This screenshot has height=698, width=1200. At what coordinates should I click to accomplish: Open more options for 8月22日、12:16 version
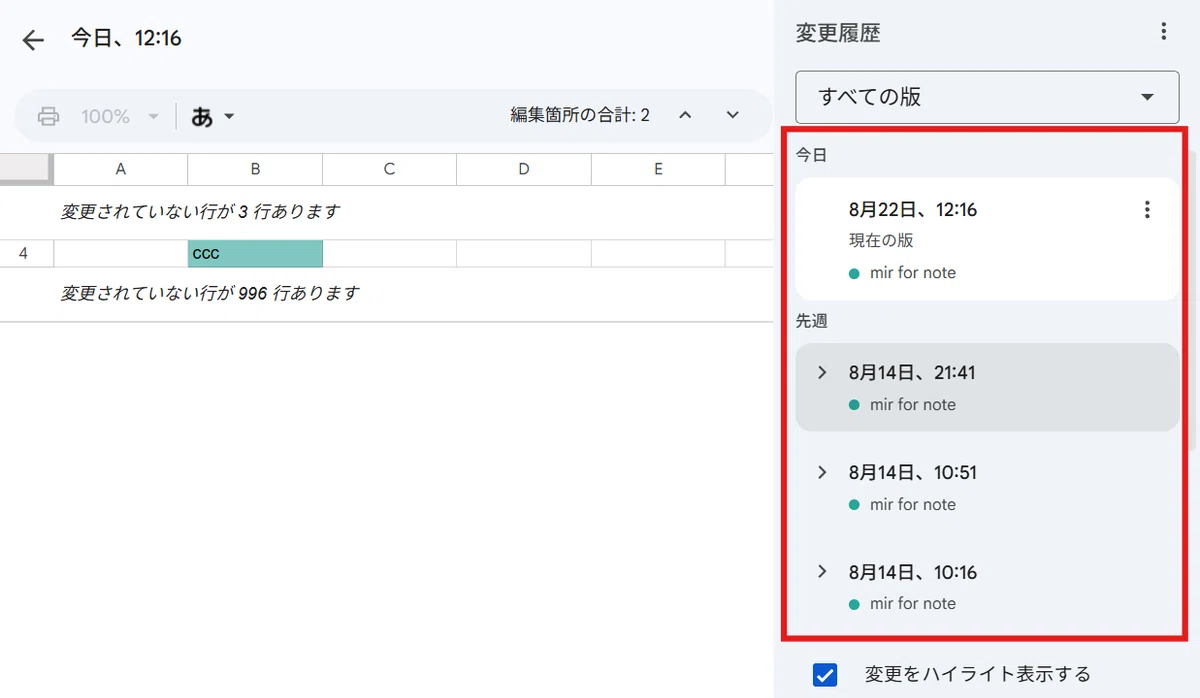click(x=1147, y=210)
